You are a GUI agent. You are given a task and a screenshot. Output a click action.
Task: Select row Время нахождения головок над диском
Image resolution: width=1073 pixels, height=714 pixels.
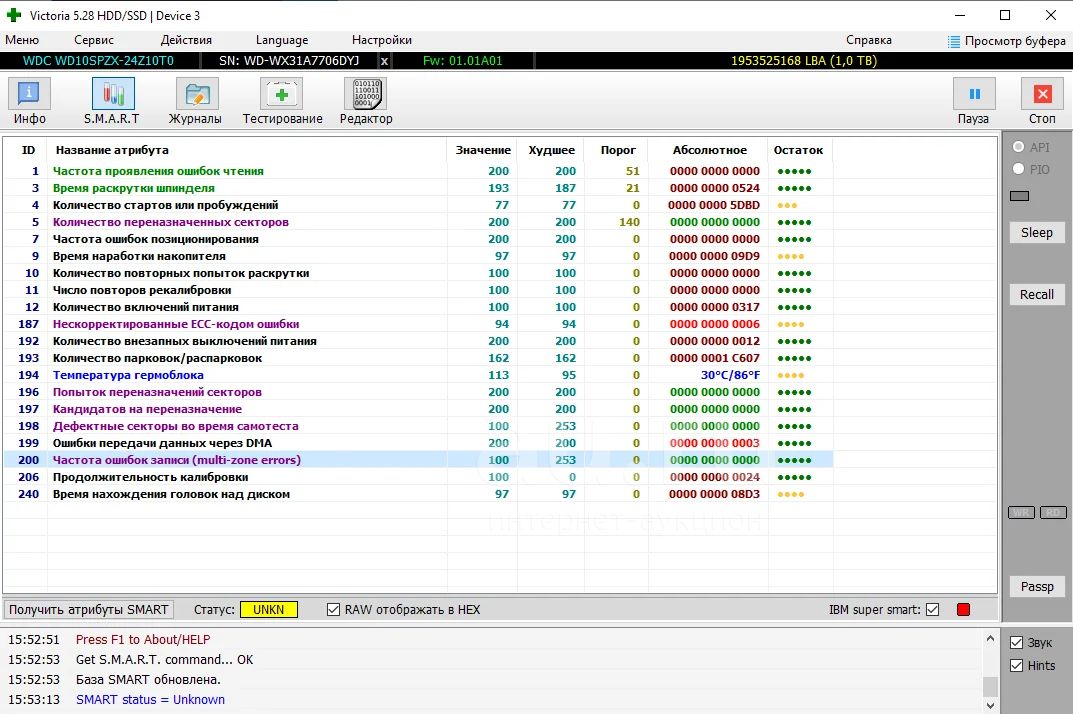(x=419, y=494)
